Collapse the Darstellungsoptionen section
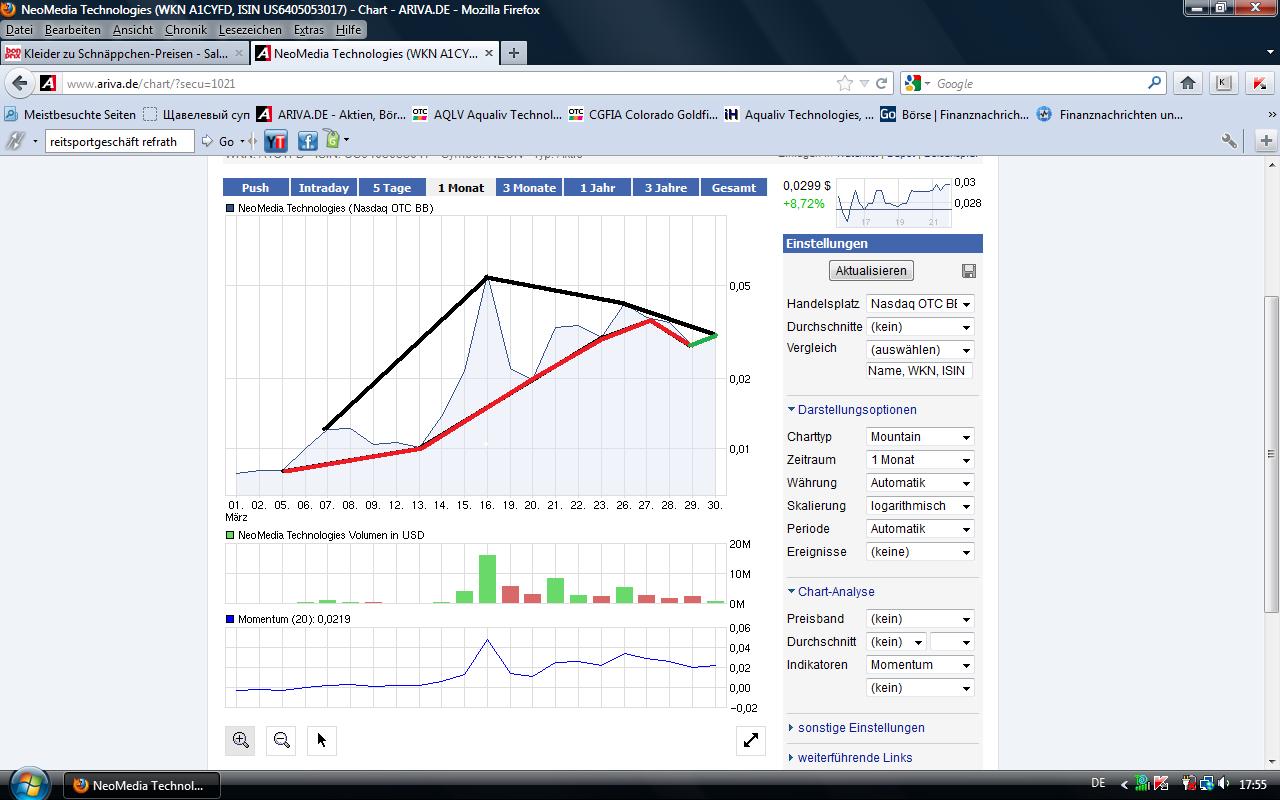The image size is (1280, 800). [x=852, y=410]
